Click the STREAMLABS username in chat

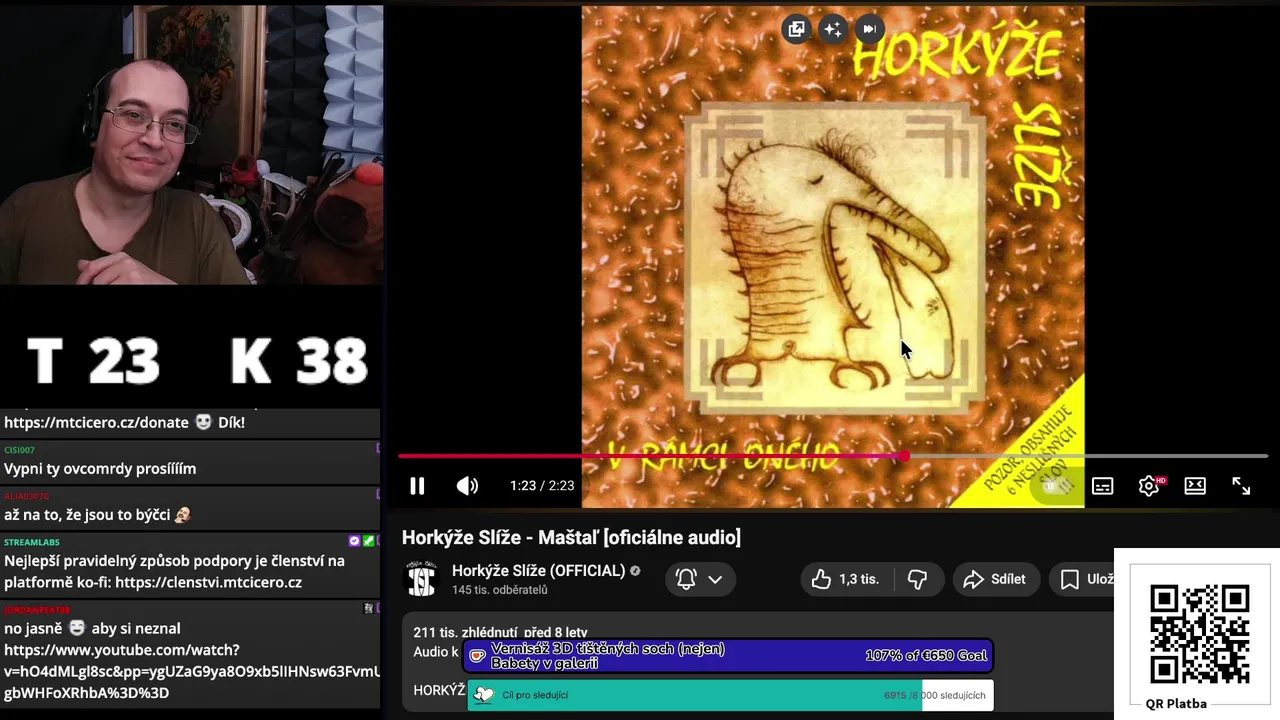pos(32,542)
